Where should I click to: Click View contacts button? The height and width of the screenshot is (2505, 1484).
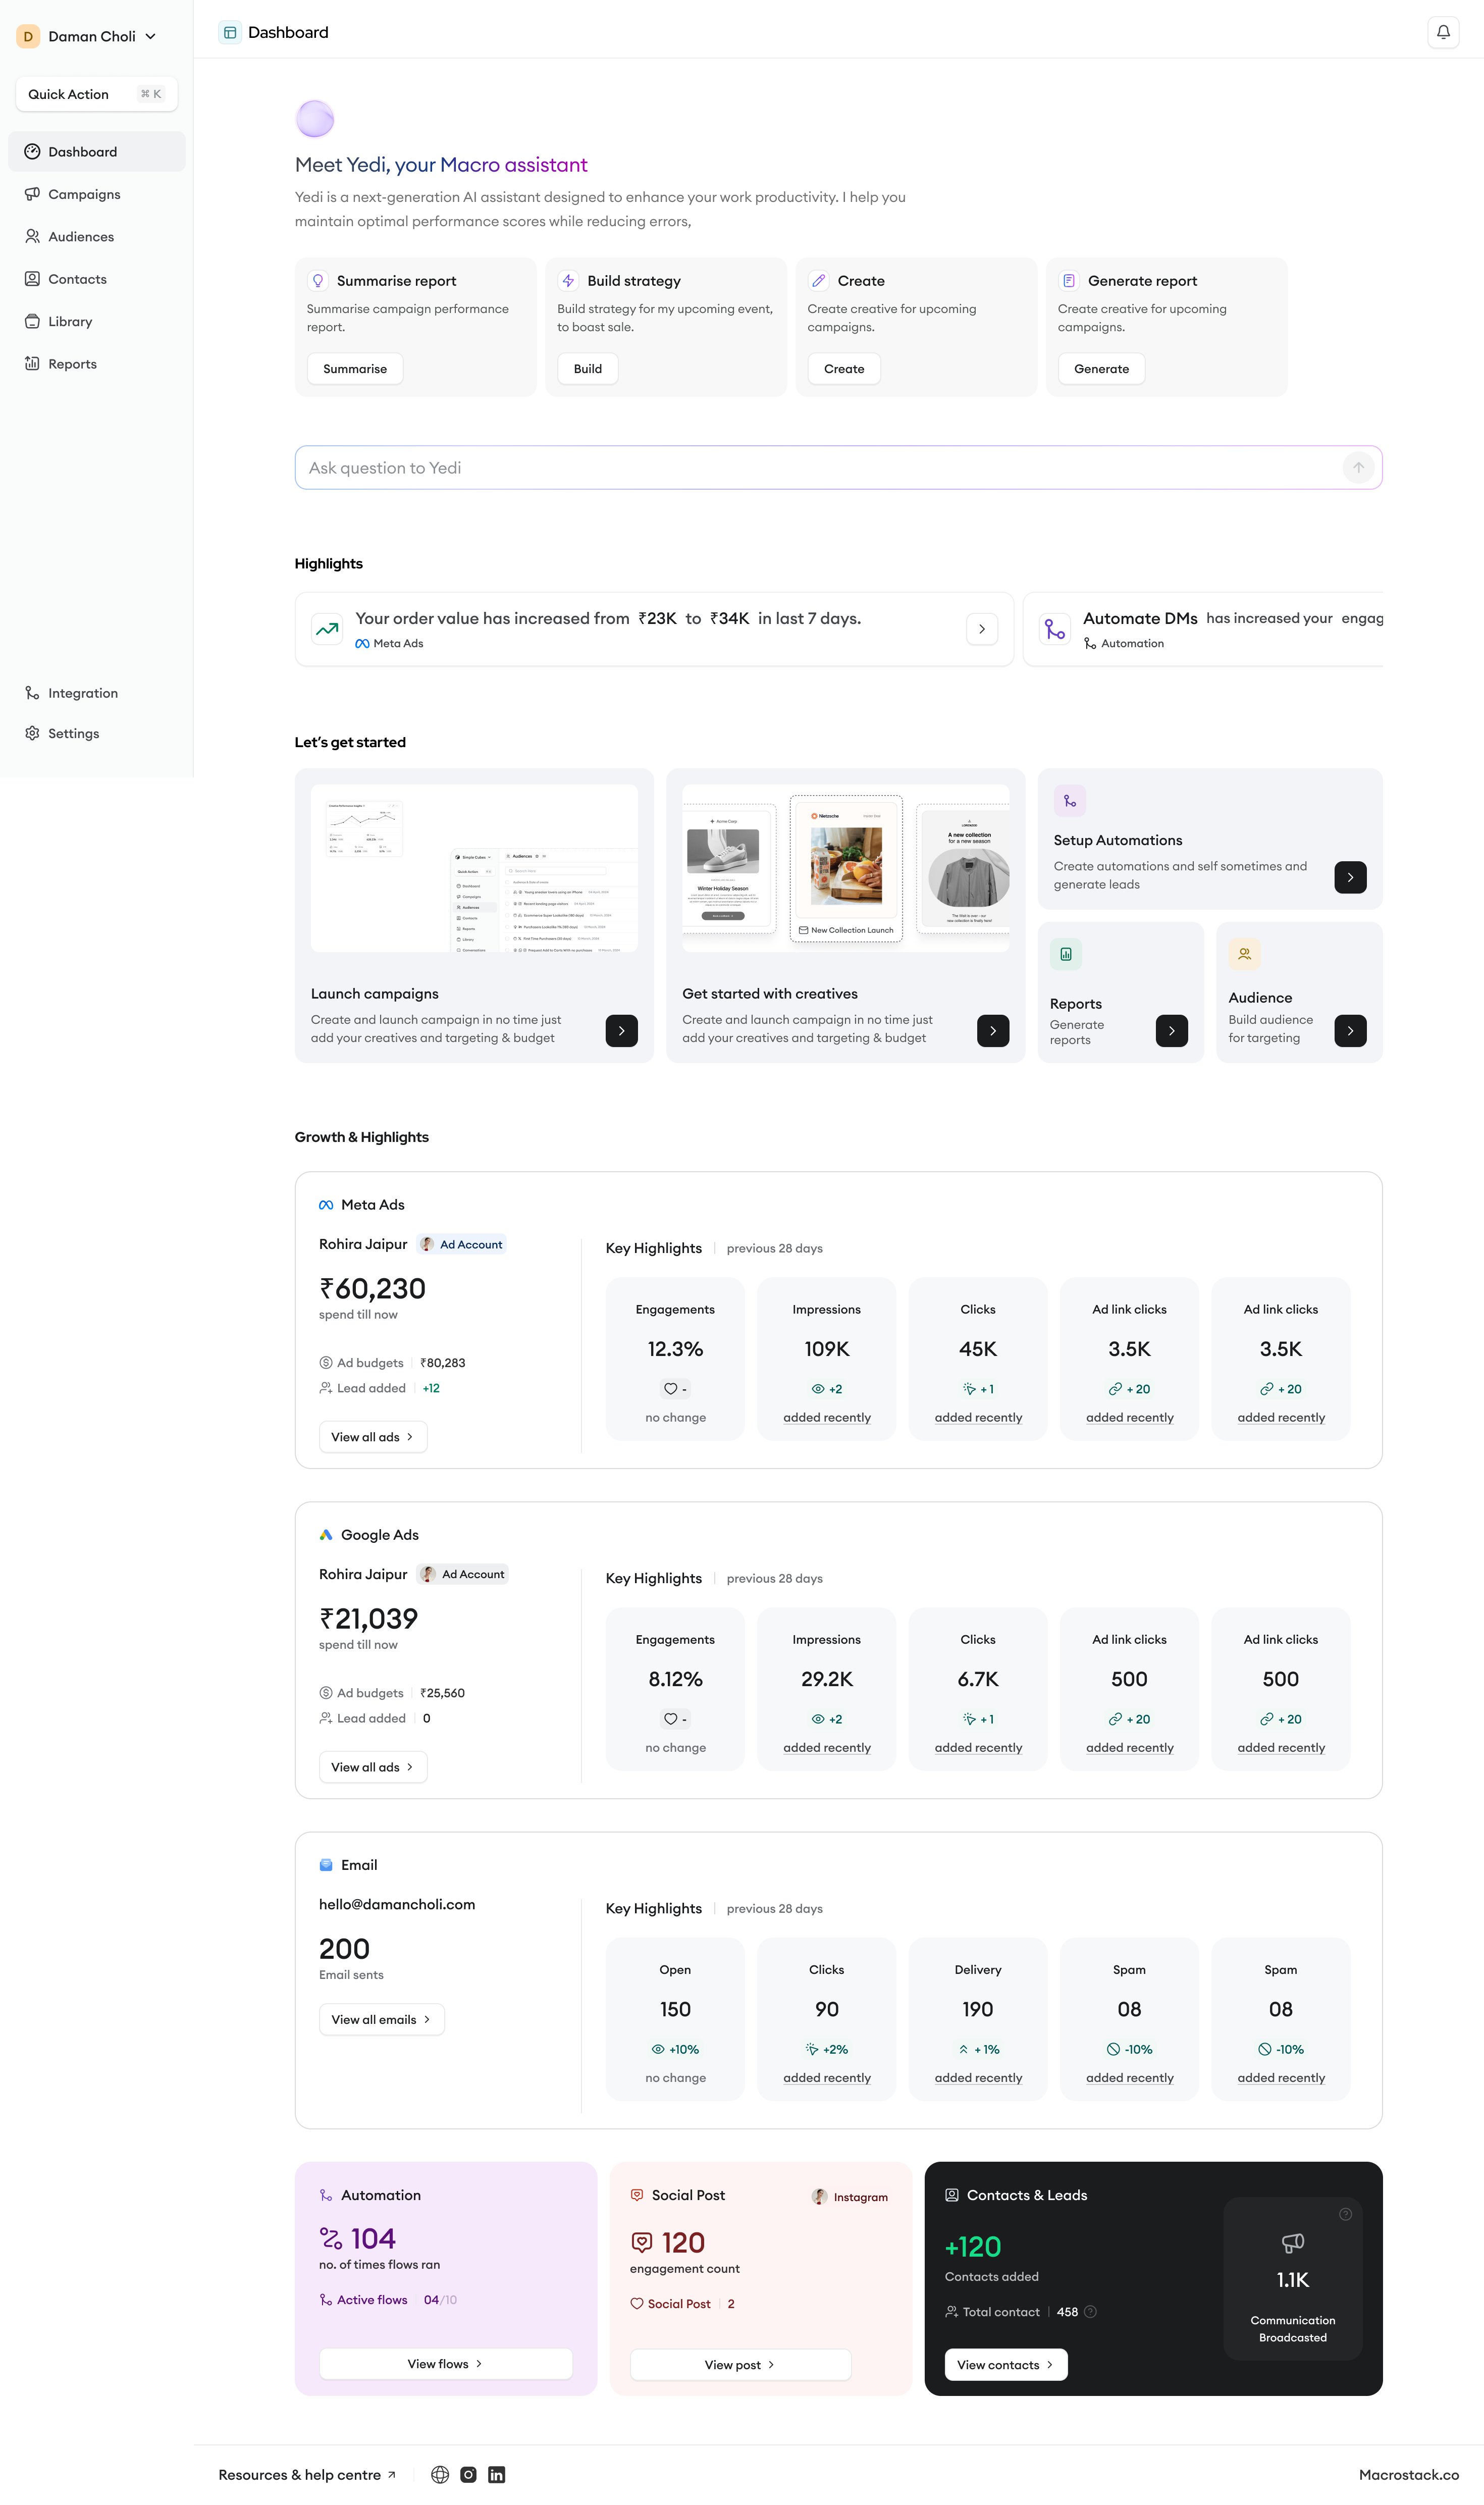click(1006, 2365)
